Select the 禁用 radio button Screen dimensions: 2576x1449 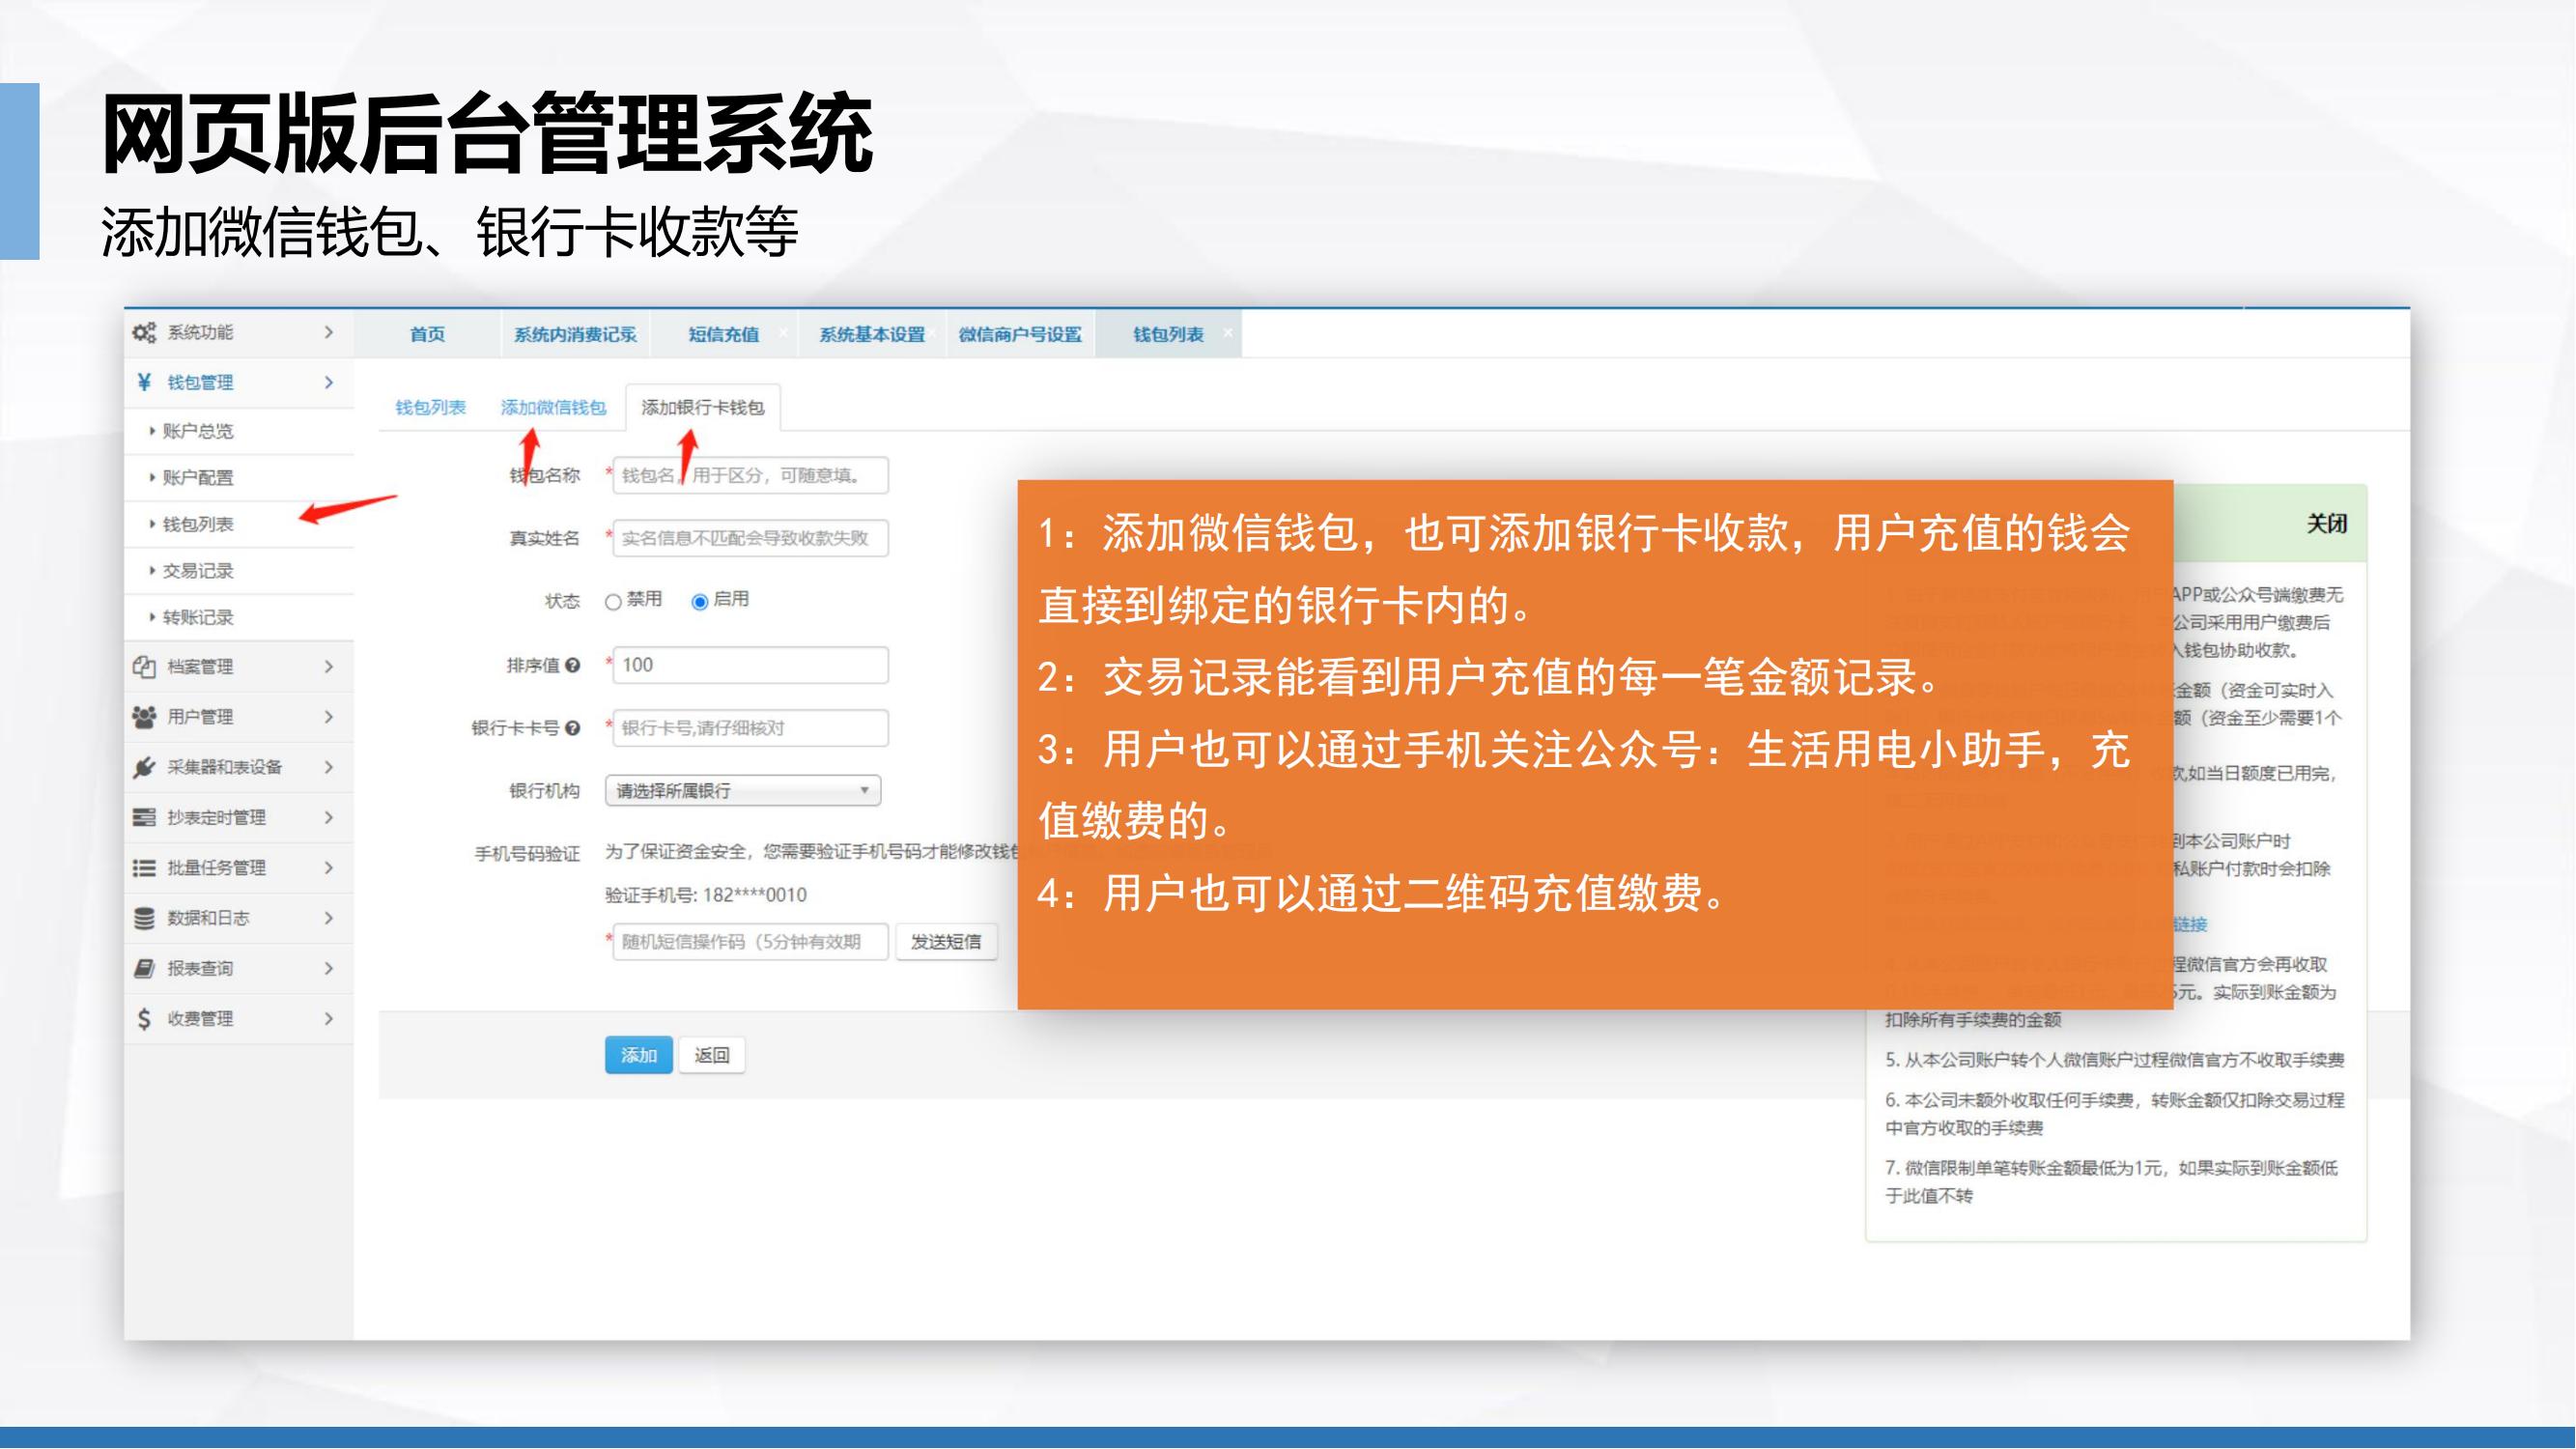613,602
